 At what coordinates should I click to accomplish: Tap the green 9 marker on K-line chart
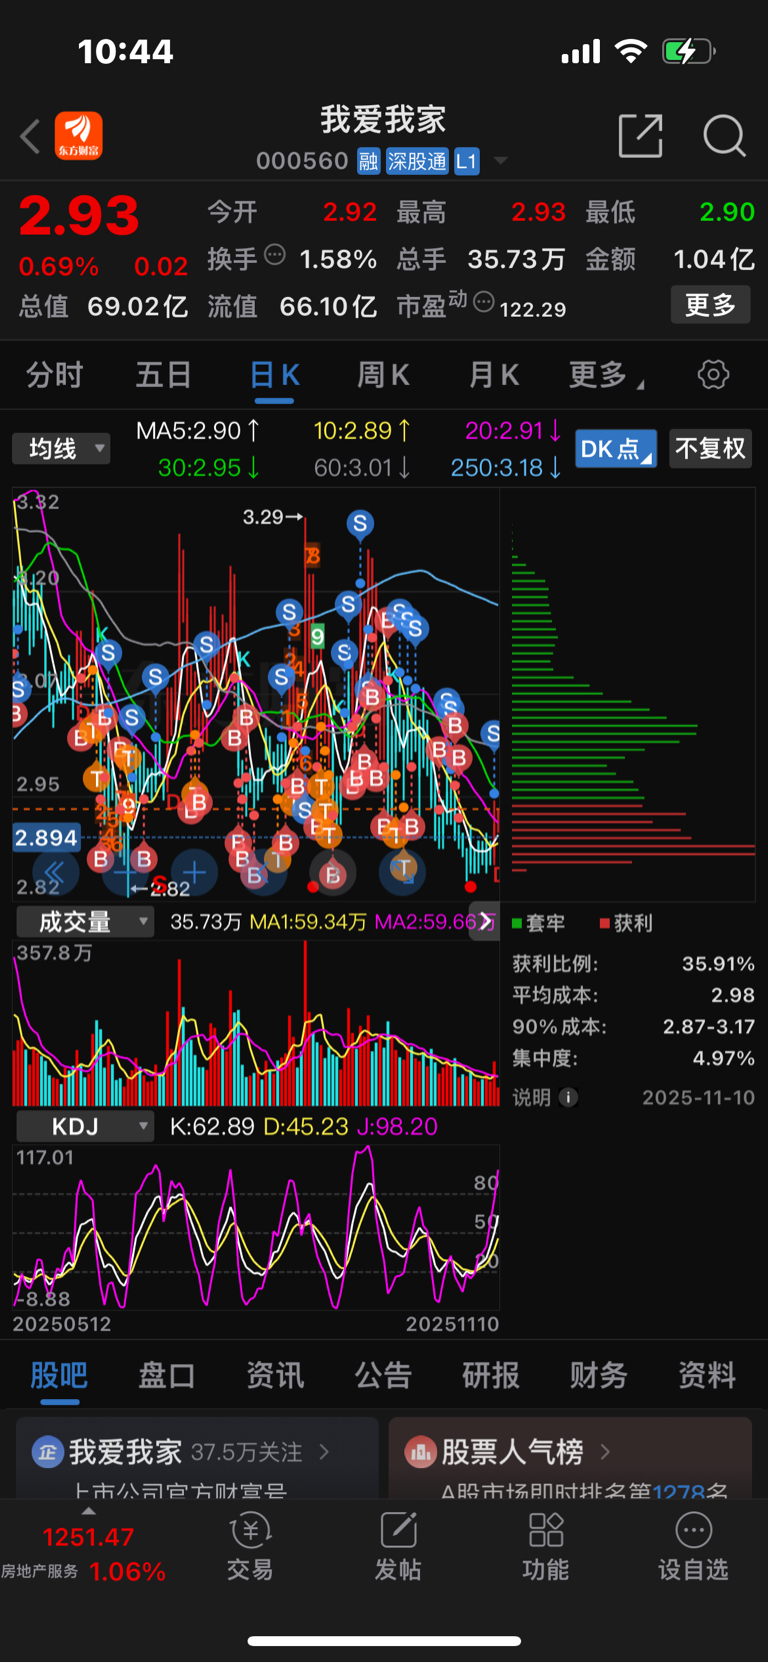click(317, 637)
